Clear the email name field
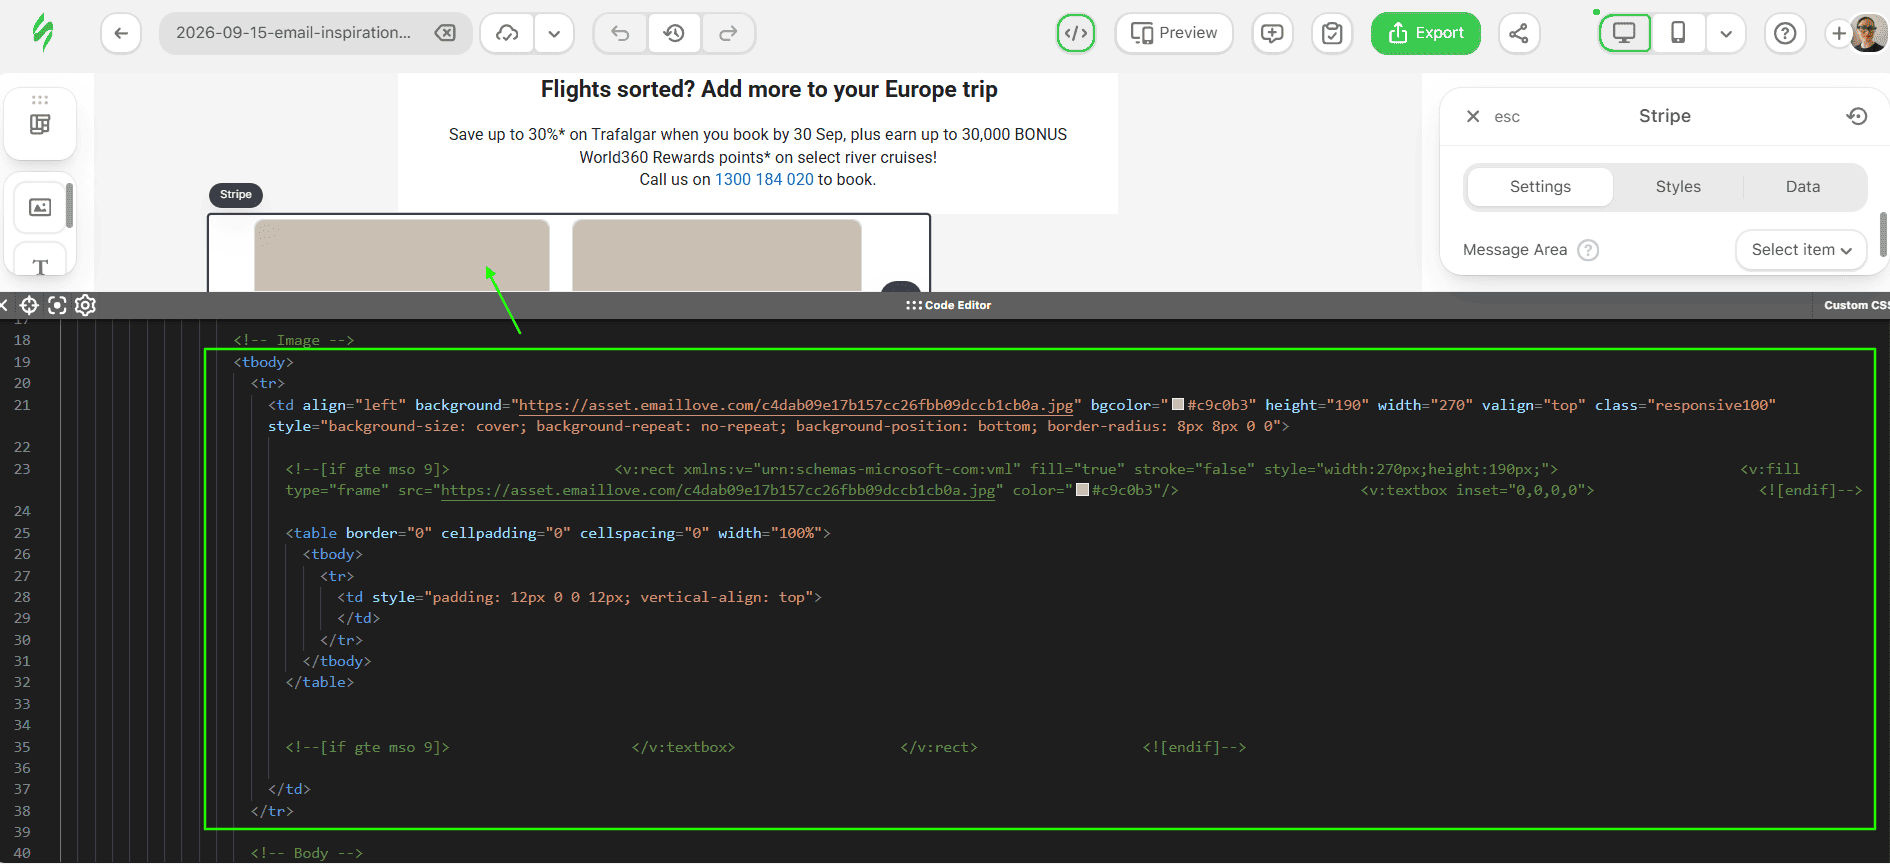 pyautogui.click(x=445, y=33)
